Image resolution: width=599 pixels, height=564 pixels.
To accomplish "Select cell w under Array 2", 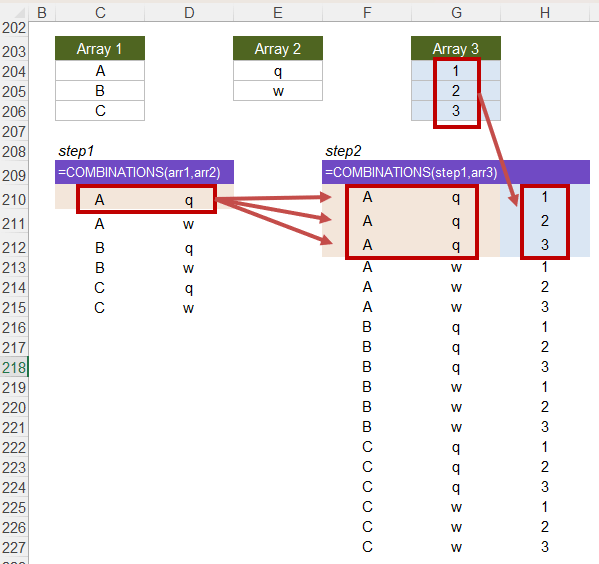I will coord(278,91).
